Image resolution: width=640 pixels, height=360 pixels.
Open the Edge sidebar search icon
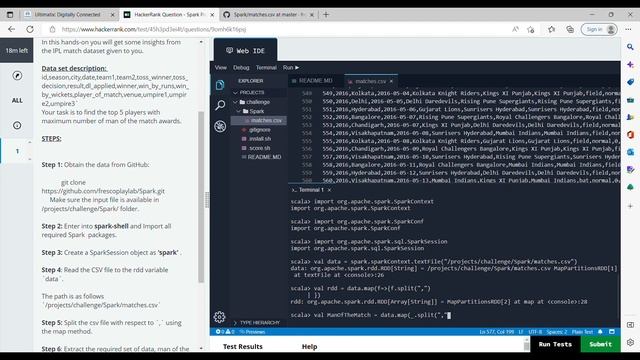point(631,47)
